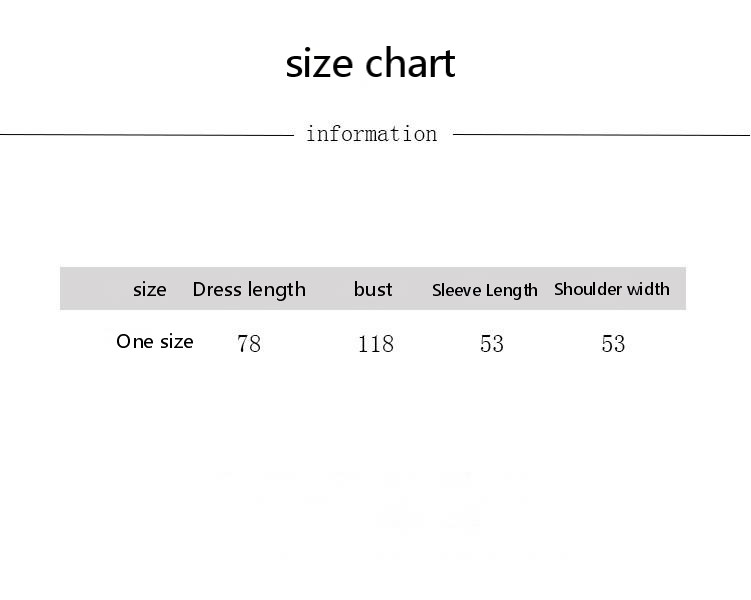Click the word 'Dress' in the header row
751x600 pixels.
pyautogui.click(x=217, y=290)
